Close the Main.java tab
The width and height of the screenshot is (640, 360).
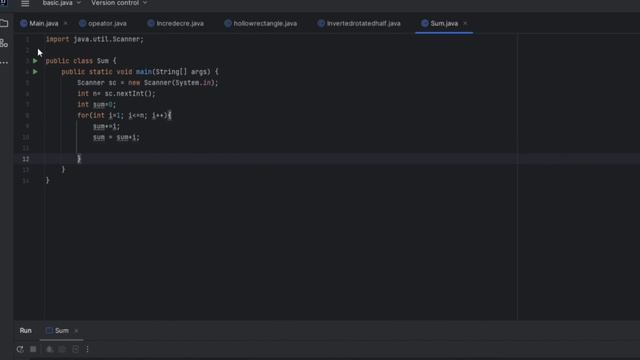(x=65, y=24)
